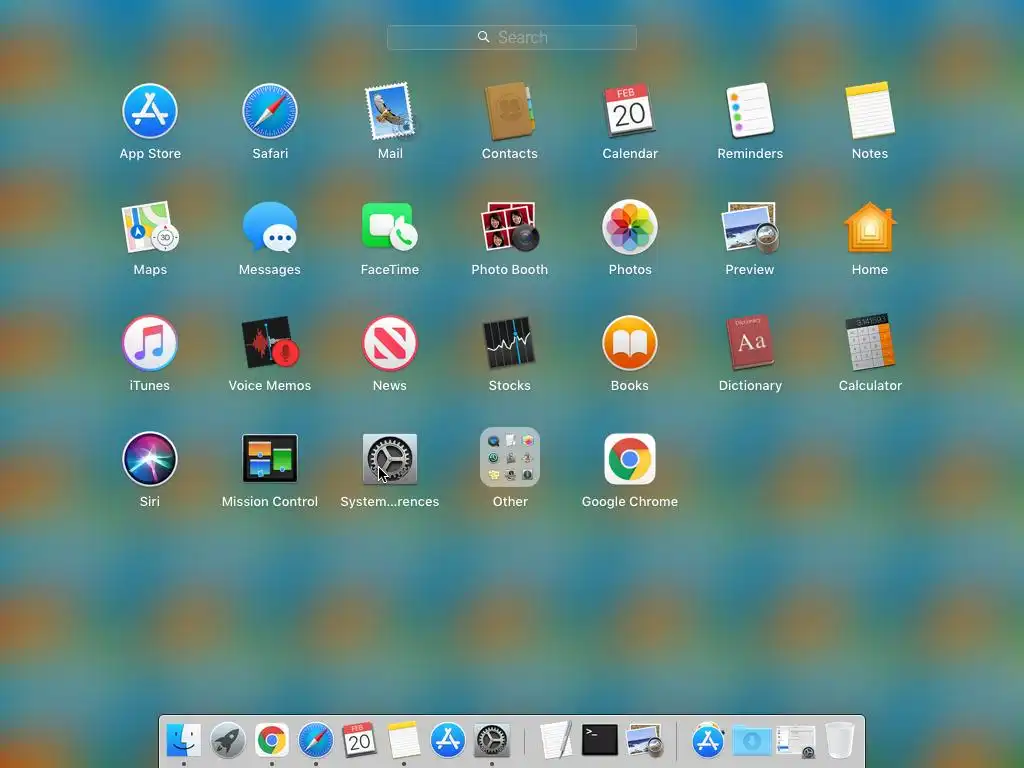1024x768 pixels.
Task: Click the "Mission Control" label
Action: tap(270, 502)
